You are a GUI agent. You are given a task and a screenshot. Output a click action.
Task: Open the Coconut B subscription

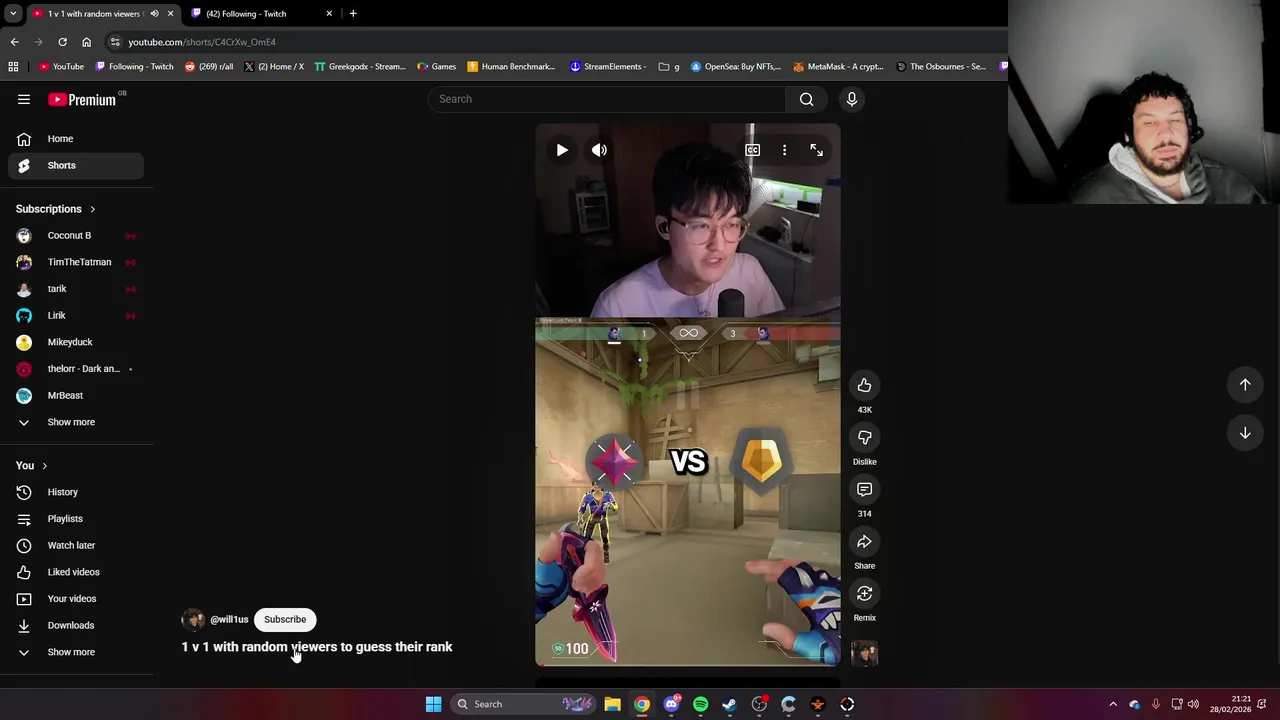coord(76,235)
